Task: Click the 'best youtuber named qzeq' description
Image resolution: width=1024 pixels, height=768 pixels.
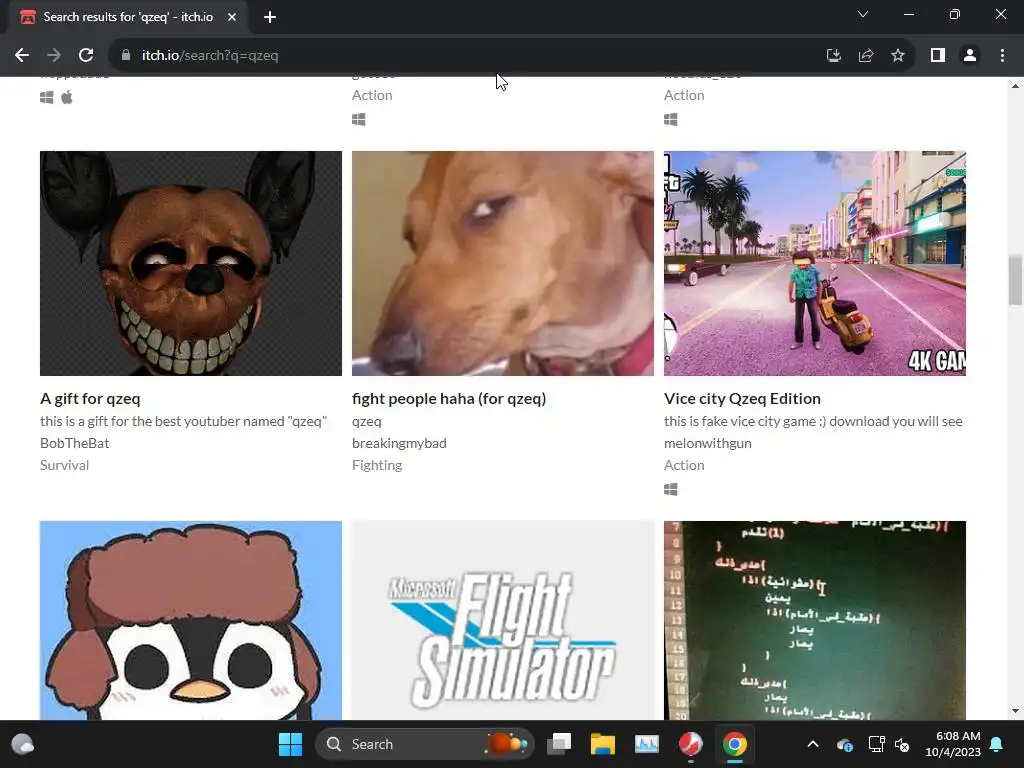Action: pos(184,421)
